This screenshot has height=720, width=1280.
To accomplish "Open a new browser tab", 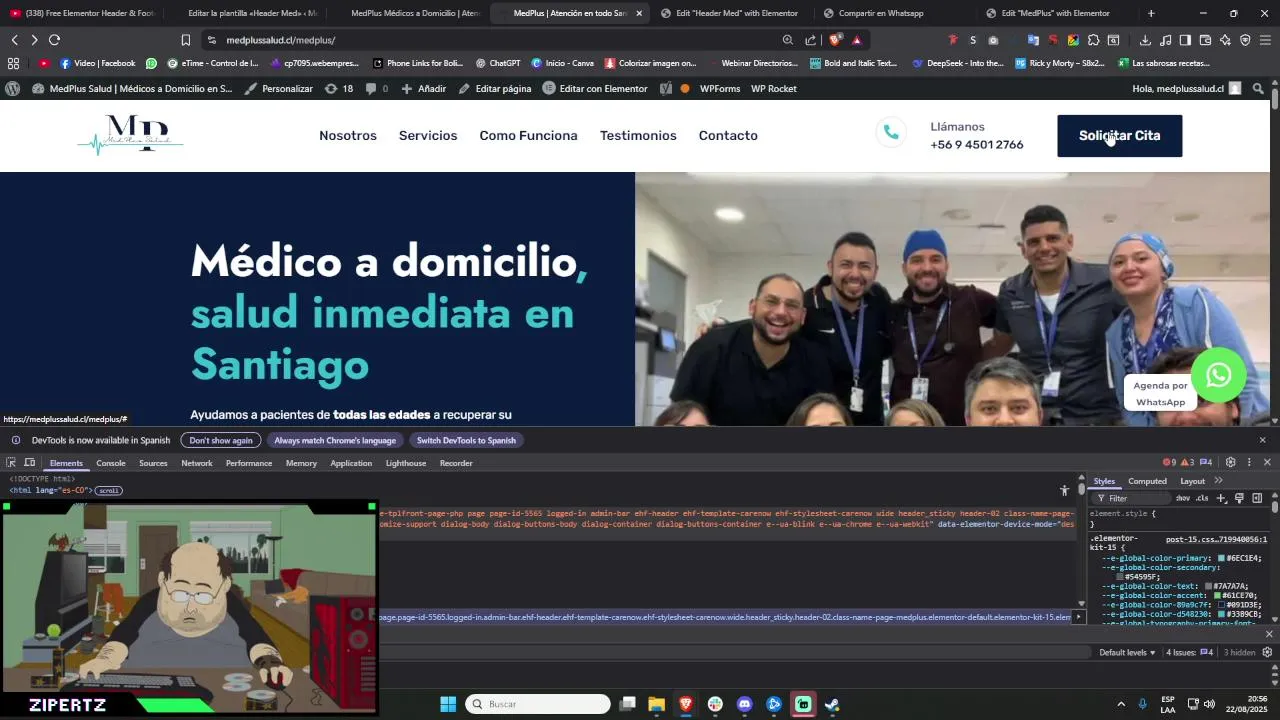I will (1151, 13).
